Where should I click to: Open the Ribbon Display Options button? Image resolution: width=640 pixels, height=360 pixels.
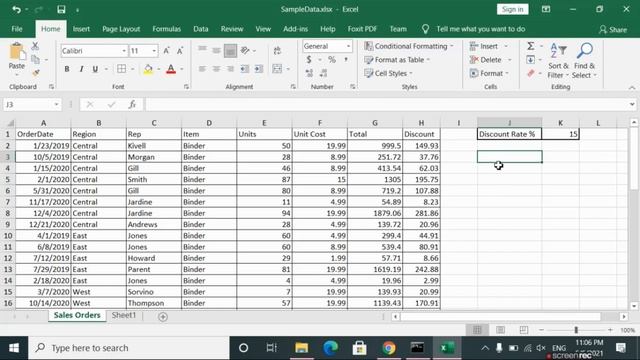point(546,9)
